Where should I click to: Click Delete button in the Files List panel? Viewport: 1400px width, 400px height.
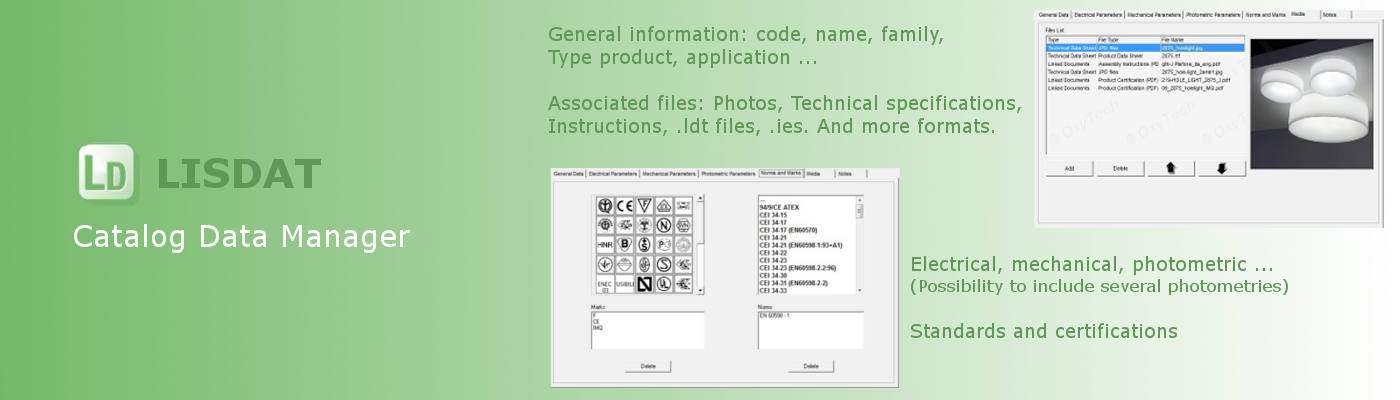click(x=1121, y=168)
